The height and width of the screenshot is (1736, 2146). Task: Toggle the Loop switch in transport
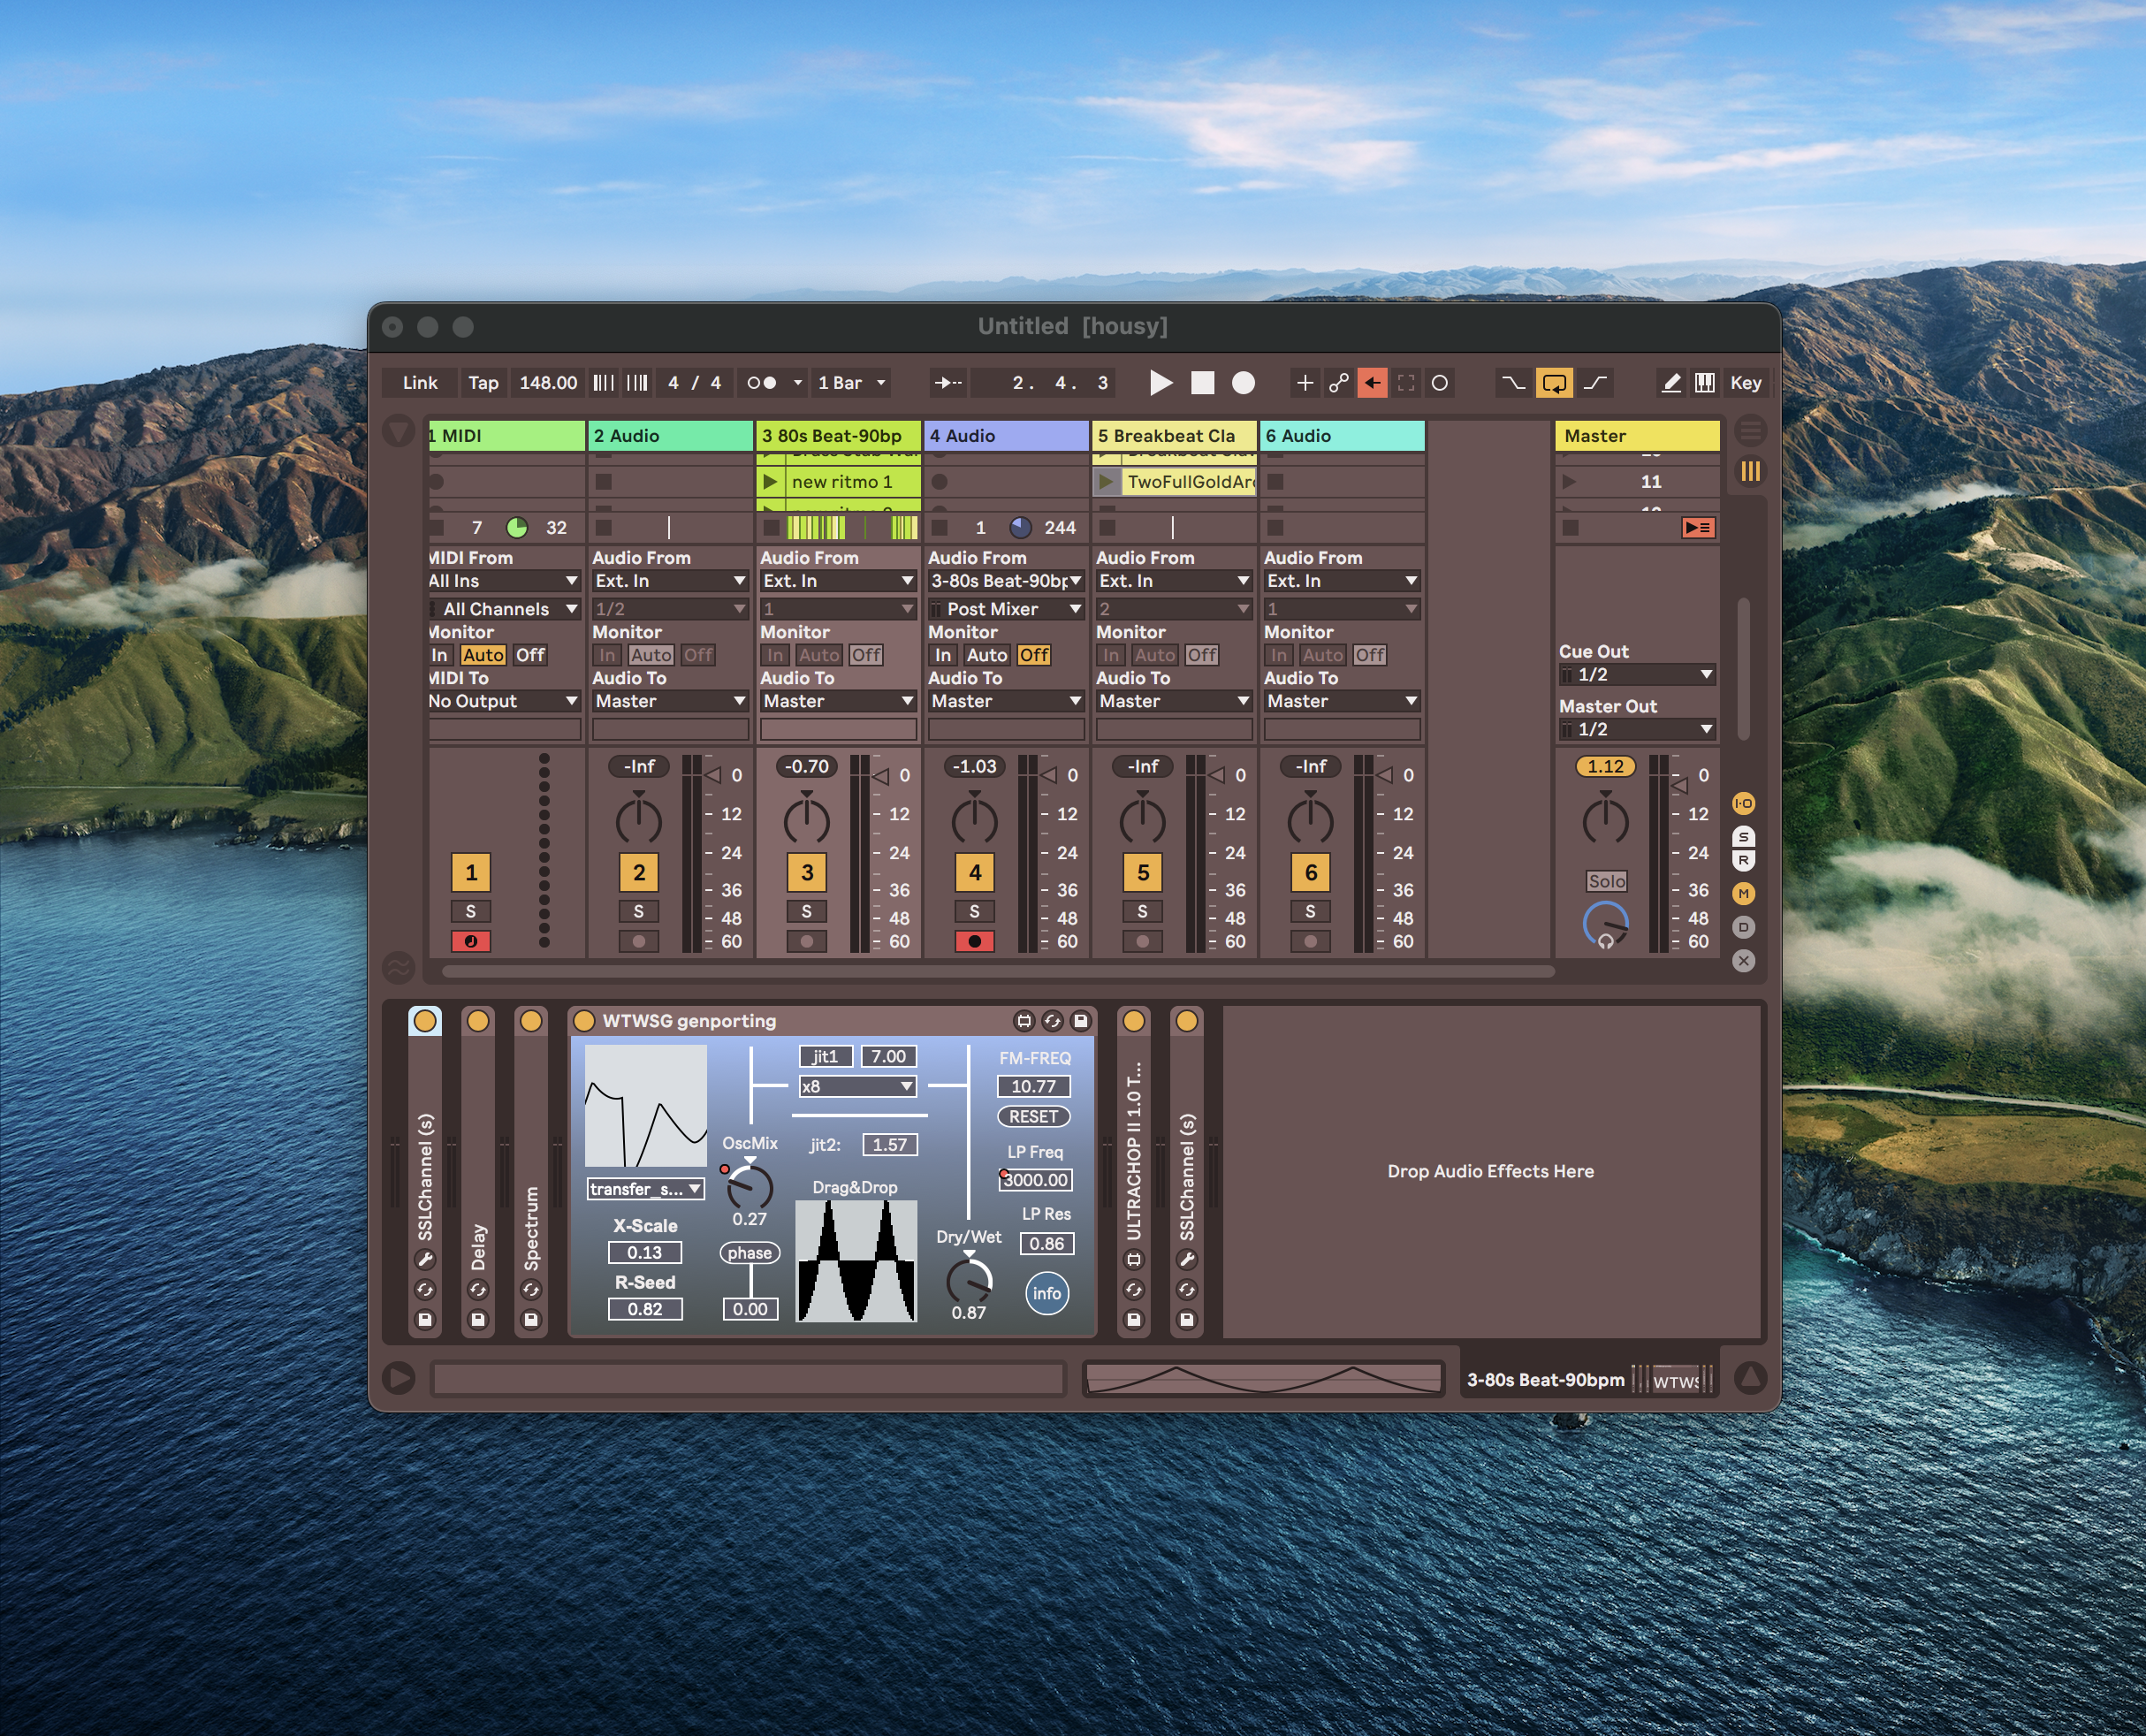pos(1554,382)
